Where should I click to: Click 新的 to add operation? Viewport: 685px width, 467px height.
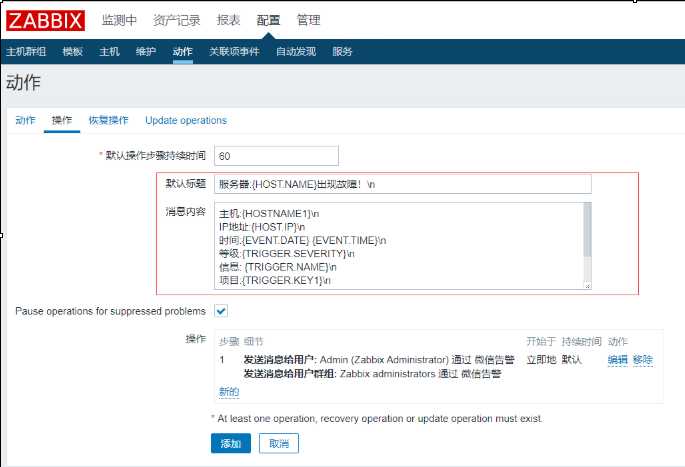pos(229,391)
